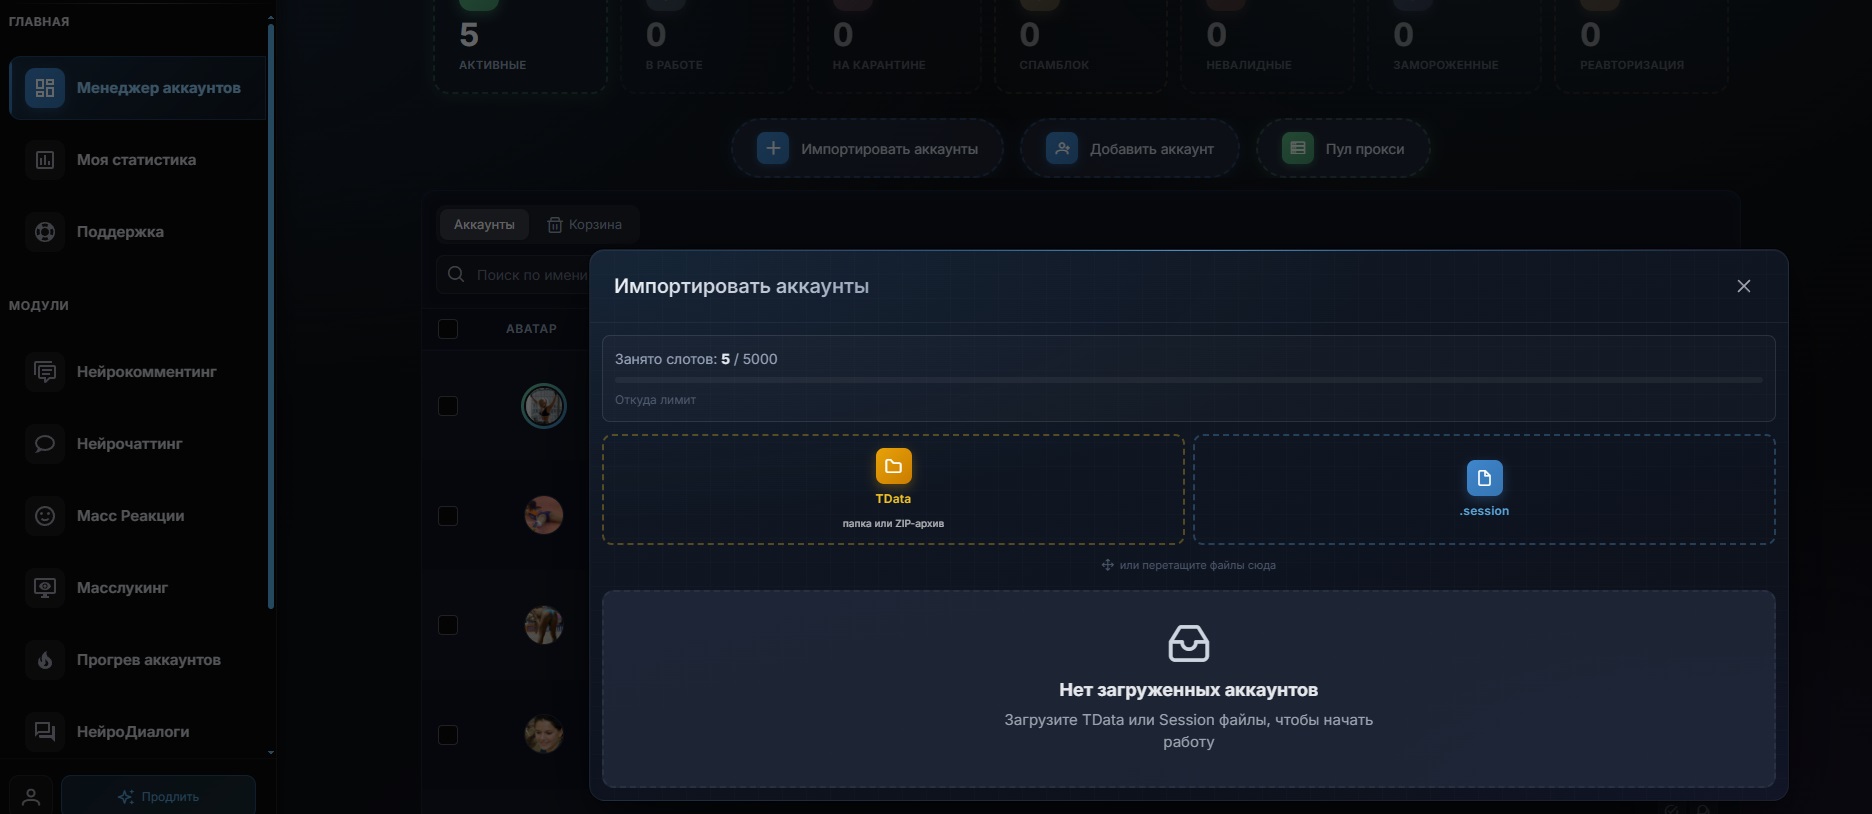Click the sidebar scroll-down arrow

click(x=271, y=752)
